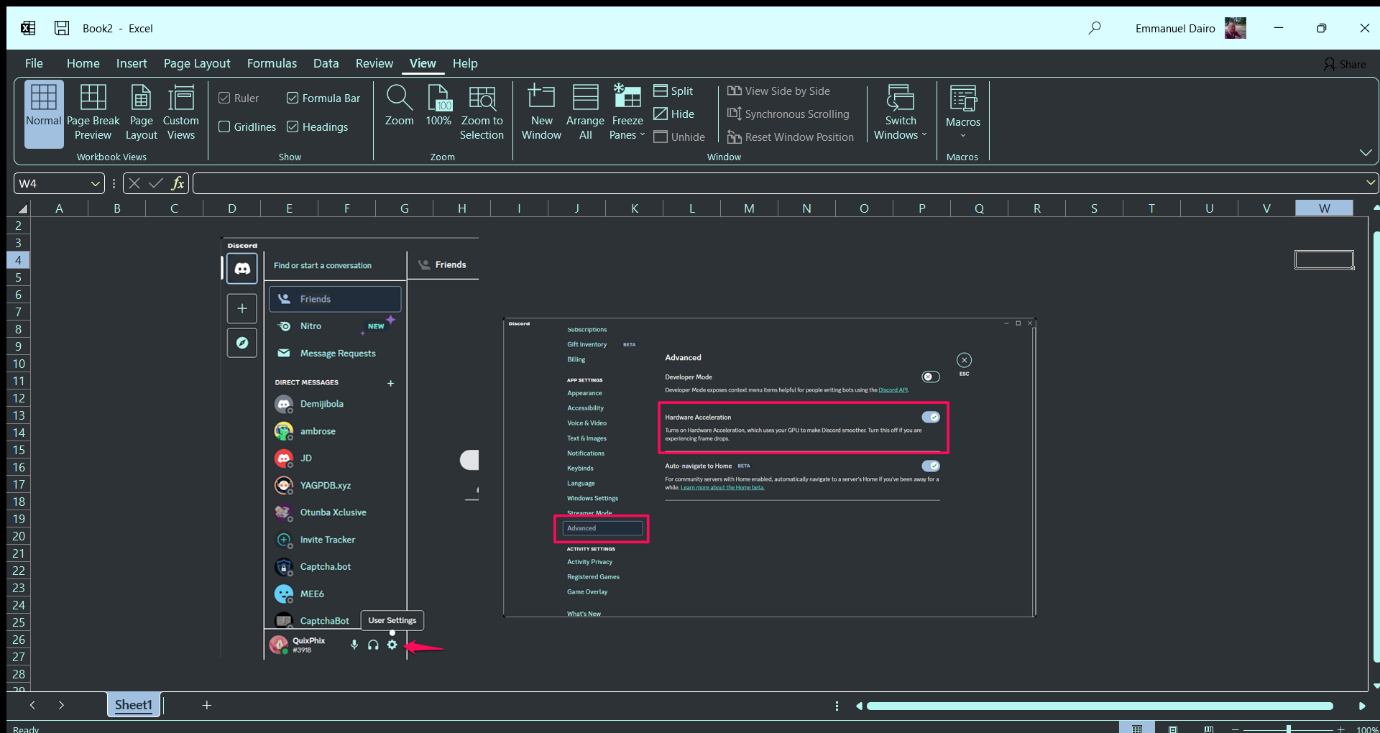
Task: Click the Split window icon
Action: (662, 91)
